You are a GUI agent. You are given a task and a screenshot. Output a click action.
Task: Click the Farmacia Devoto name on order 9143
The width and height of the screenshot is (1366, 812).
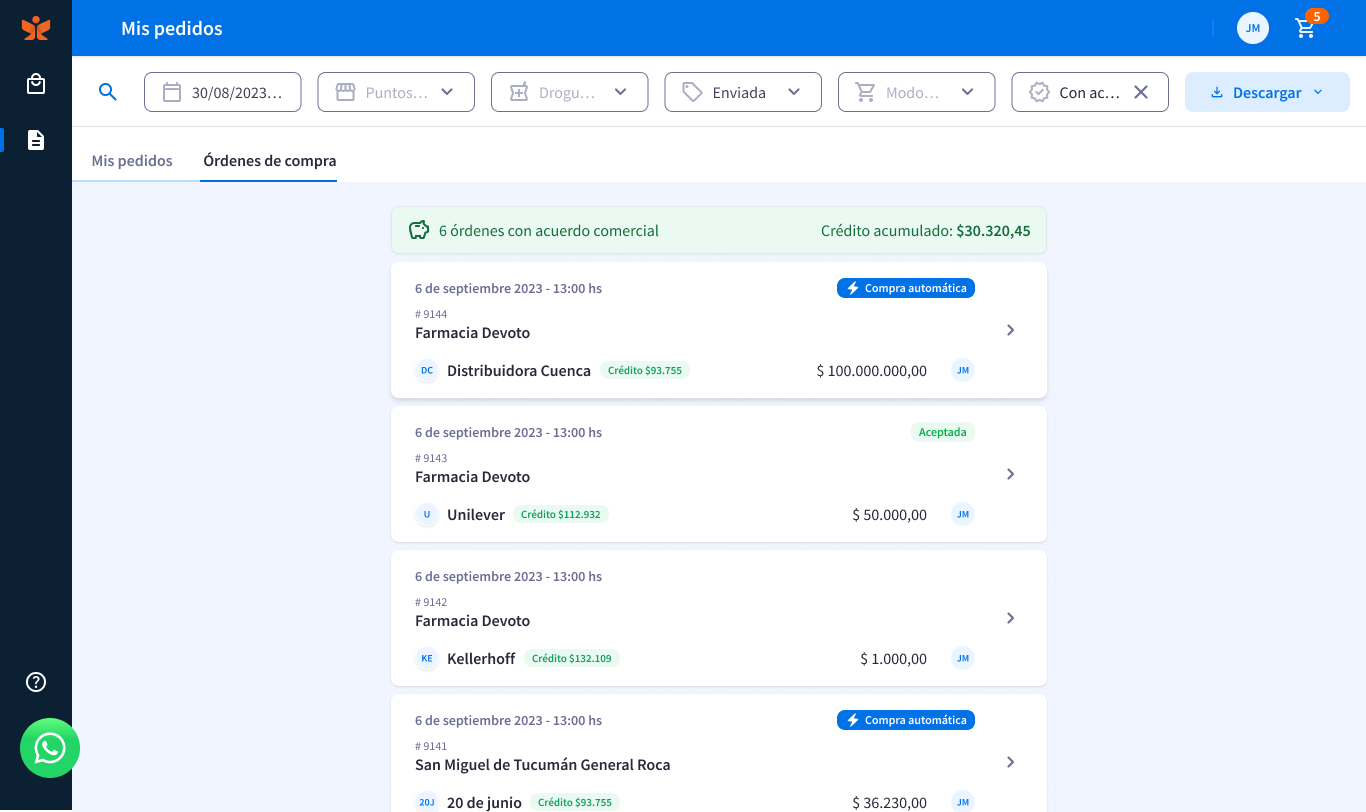tap(473, 477)
